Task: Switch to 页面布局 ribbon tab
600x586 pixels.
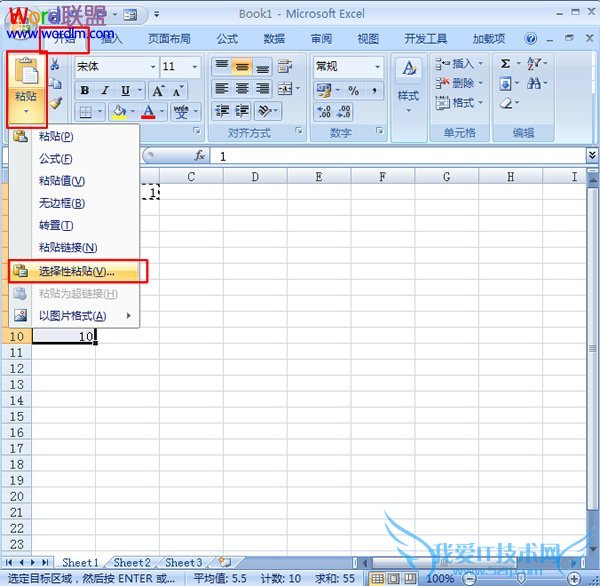Action: pos(169,39)
